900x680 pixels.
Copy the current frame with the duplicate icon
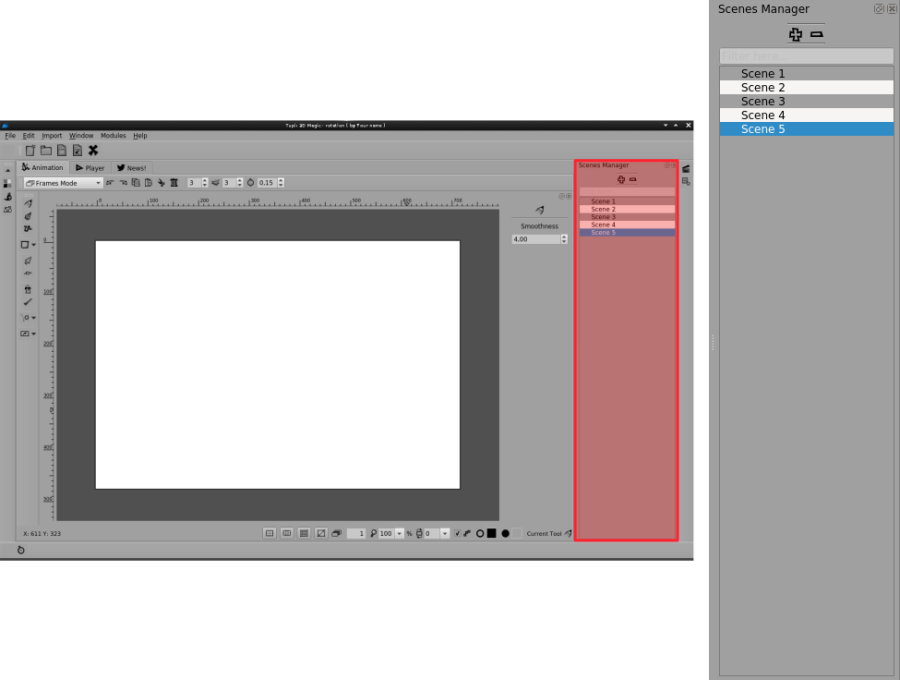point(135,183)
